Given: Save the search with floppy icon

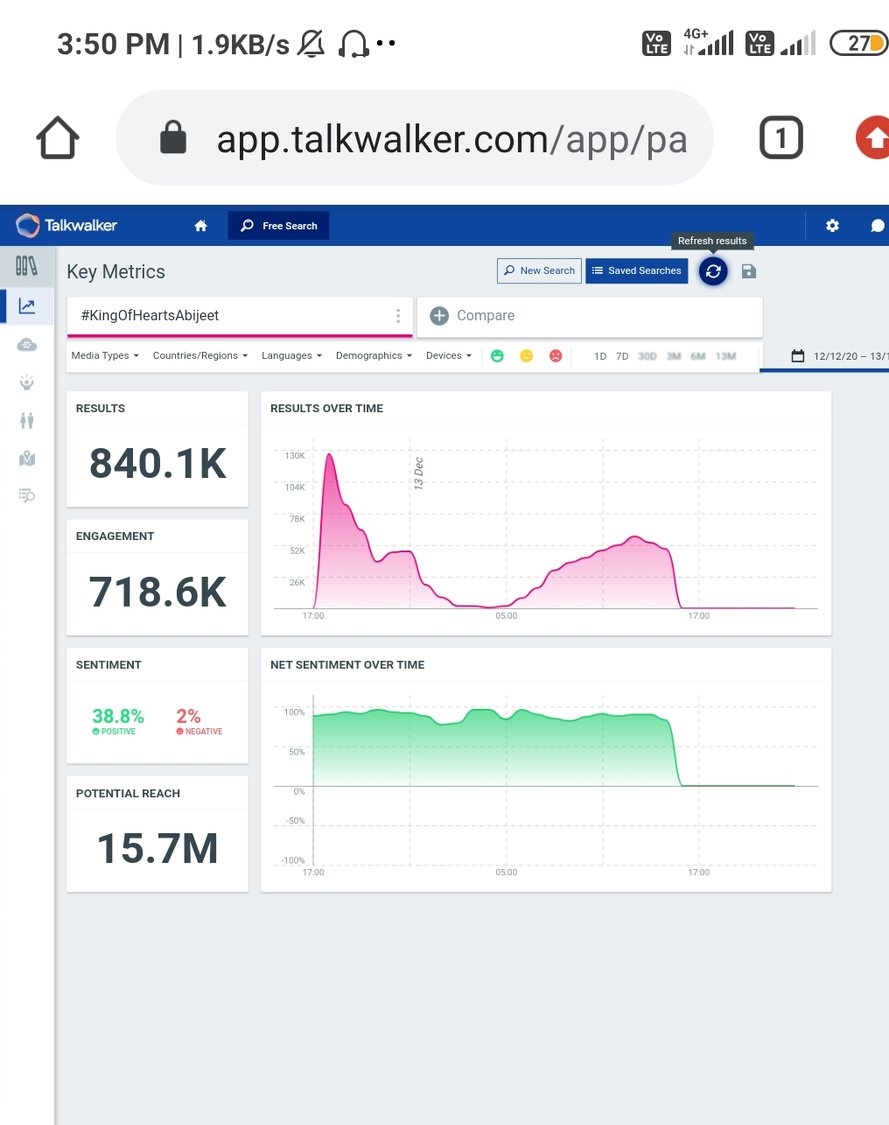Looking at the screenshot, I should point(748,271).
